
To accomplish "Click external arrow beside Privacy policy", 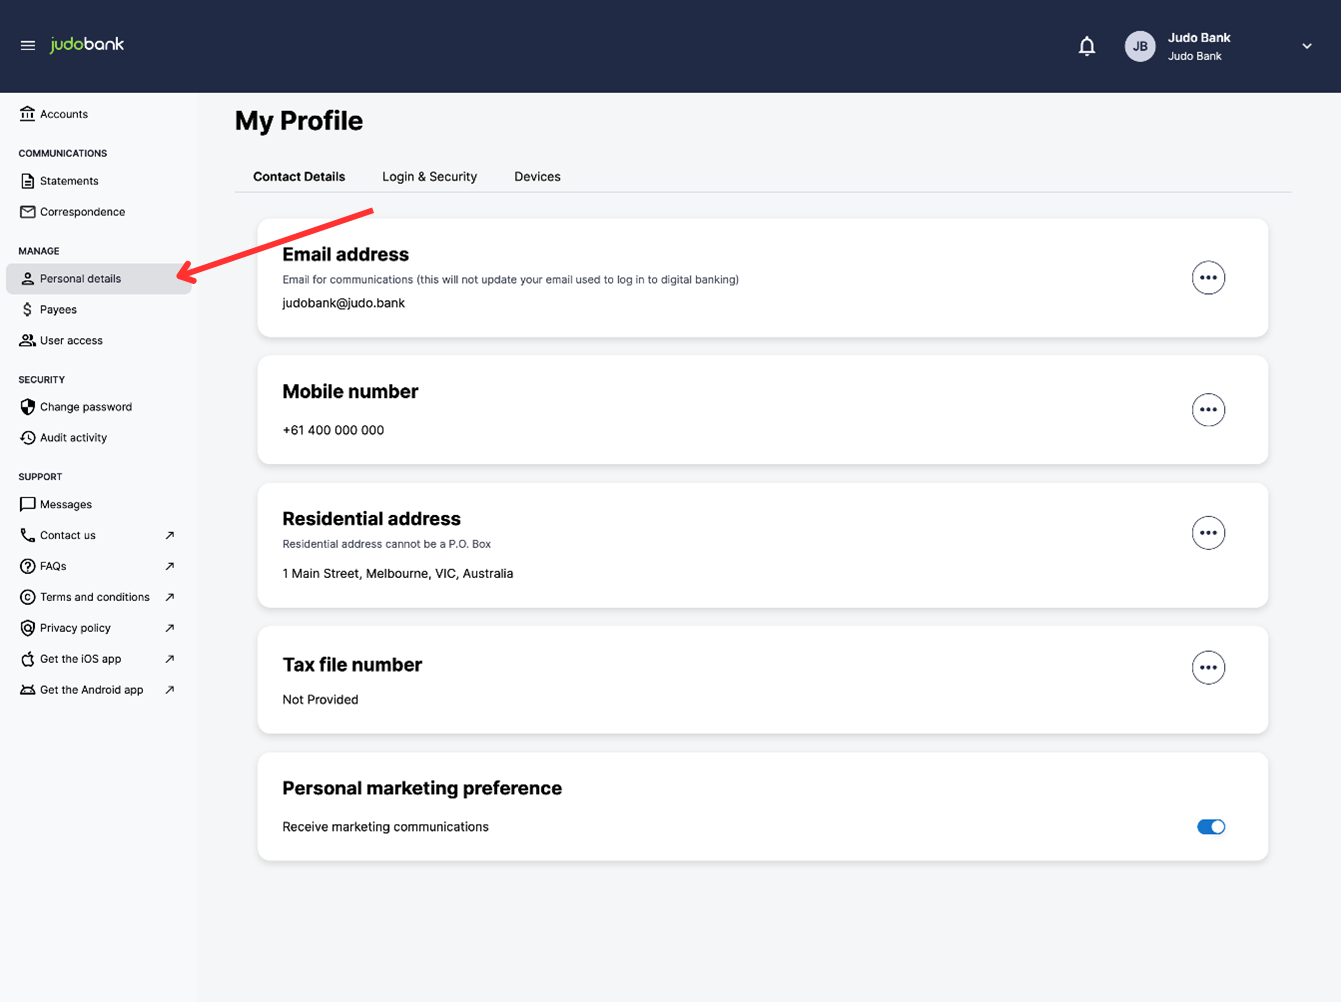I will coord(170,628).
